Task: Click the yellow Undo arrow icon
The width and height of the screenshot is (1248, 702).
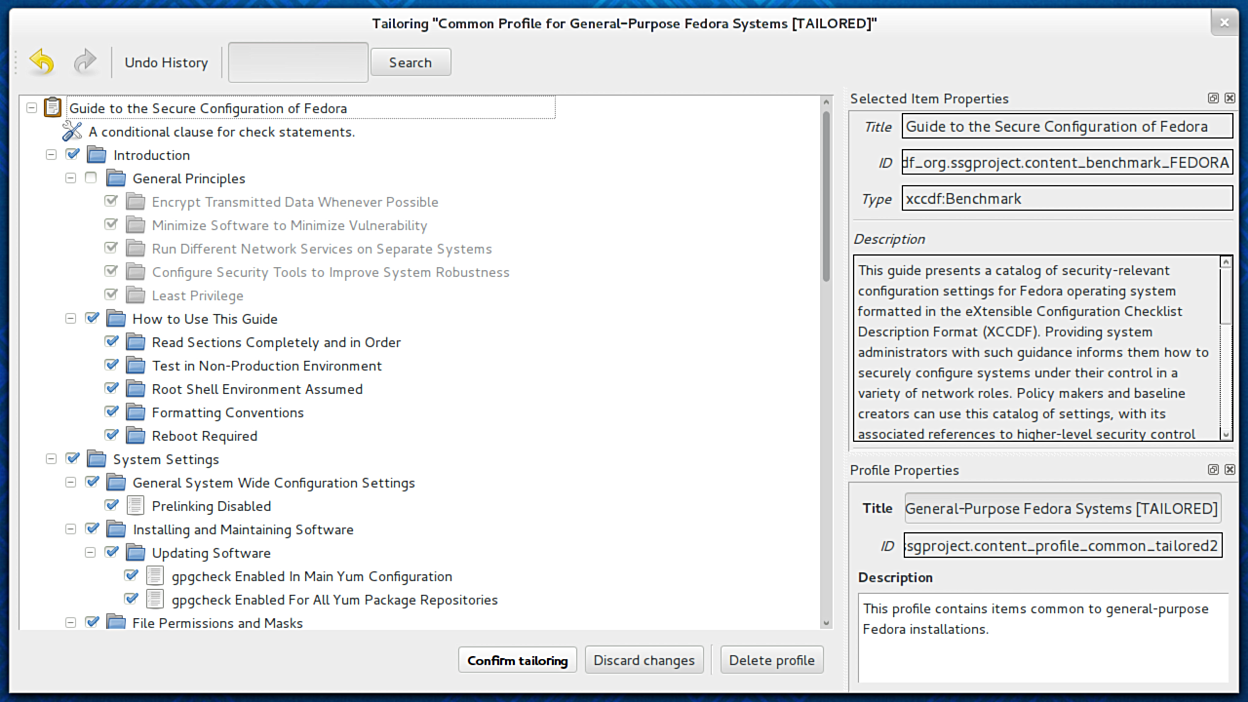Action: click(x=42, y=62)
